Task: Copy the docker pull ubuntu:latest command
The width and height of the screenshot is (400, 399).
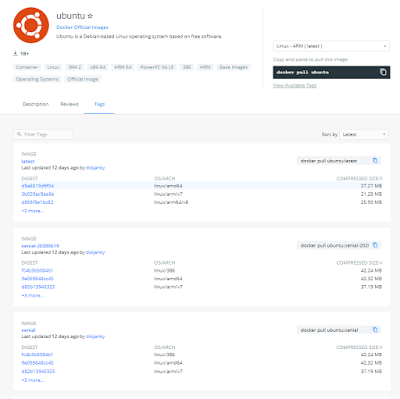Action: click(x=375, y=161)
